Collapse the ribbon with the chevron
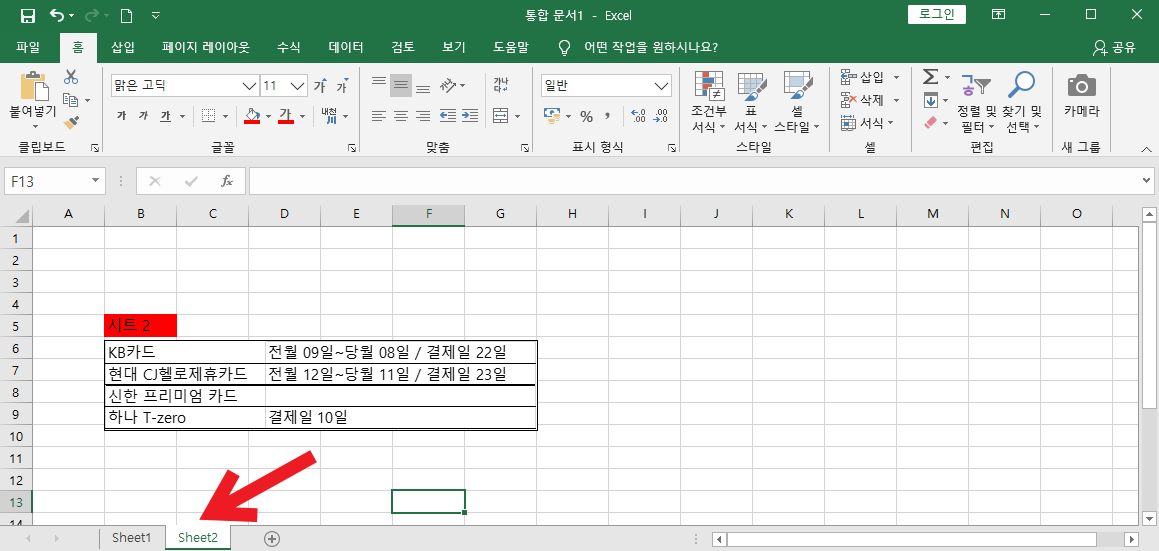 pyautogui.click(x=1146, y=148)
